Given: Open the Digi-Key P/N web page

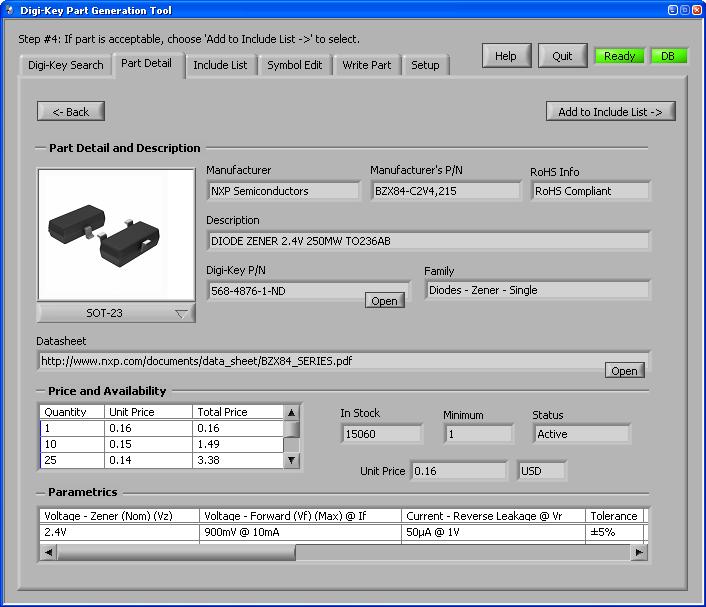Looking at the screenshot, I should coord(385,301).
